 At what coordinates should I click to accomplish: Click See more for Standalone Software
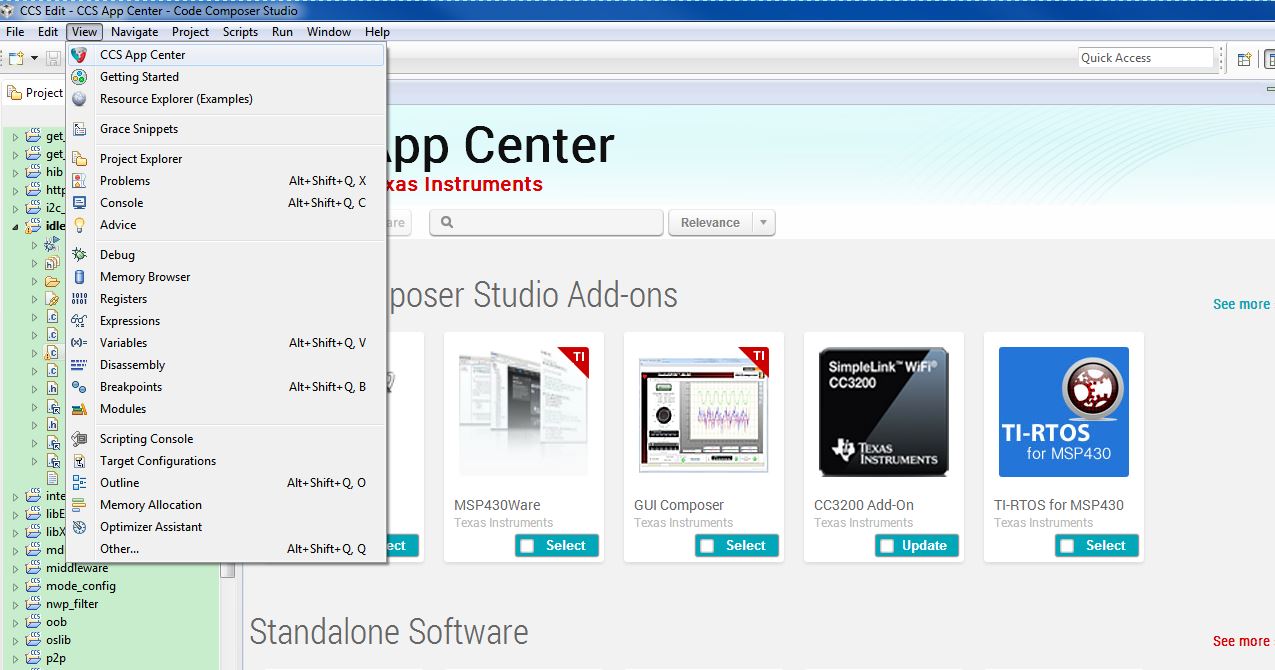coord(1241,641)
